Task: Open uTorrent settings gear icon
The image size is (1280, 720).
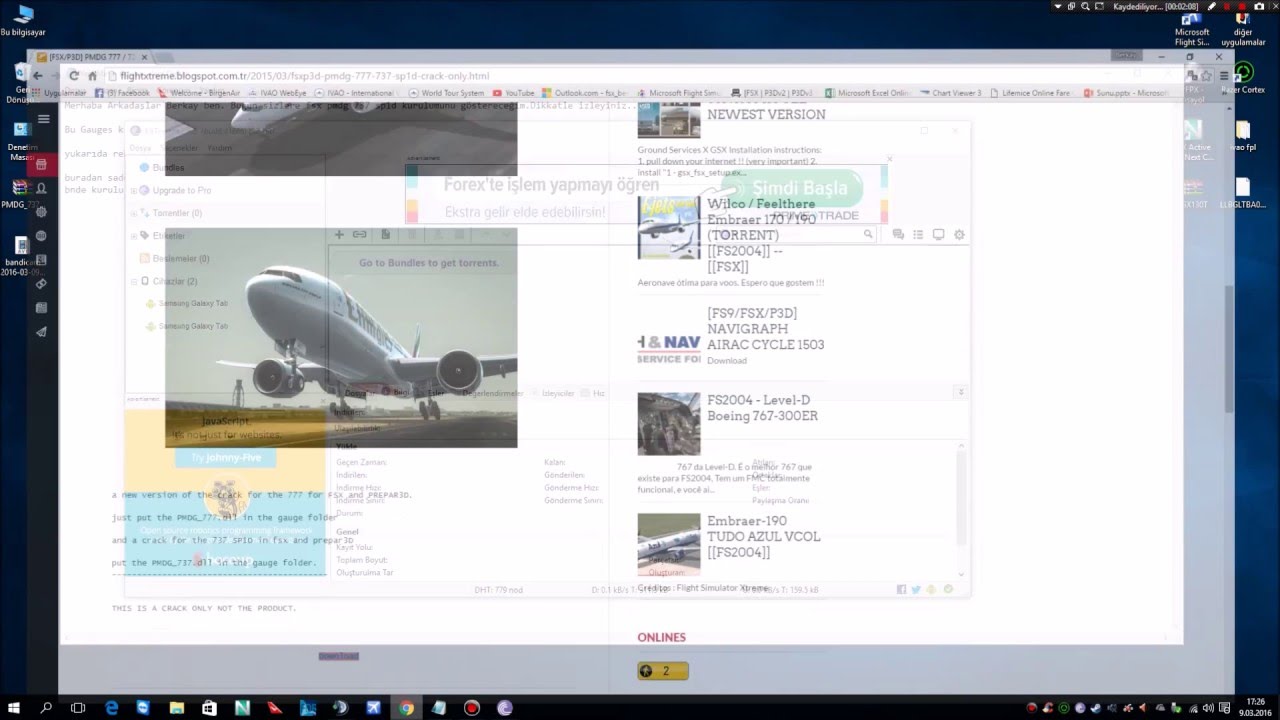Action: point(959,234)
